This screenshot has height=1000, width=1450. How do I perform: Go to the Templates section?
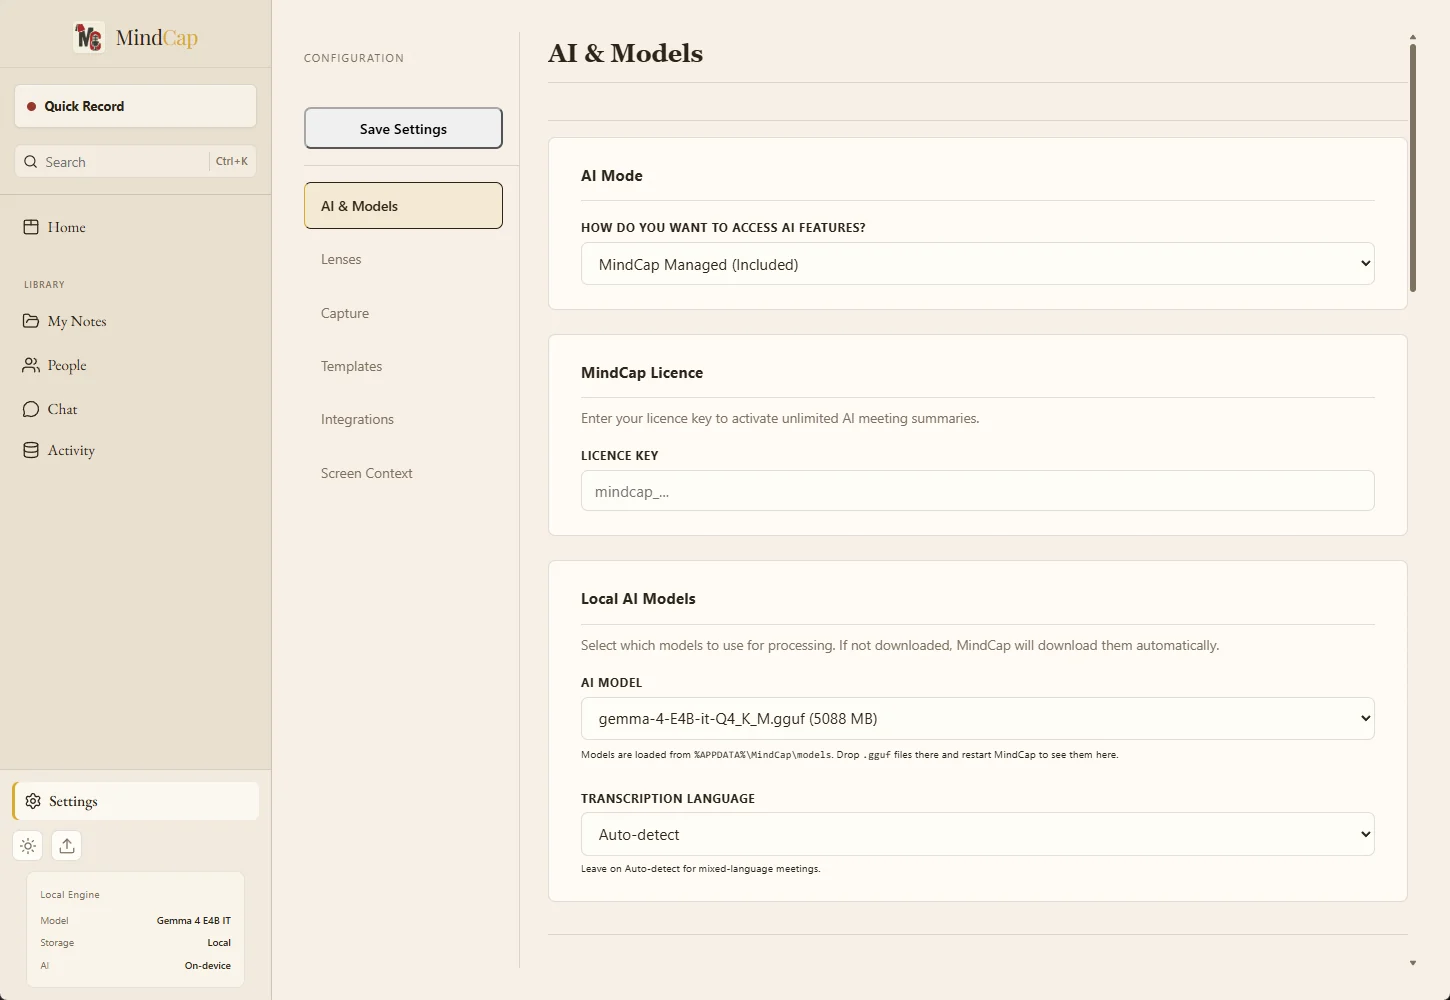coord(403,366)
